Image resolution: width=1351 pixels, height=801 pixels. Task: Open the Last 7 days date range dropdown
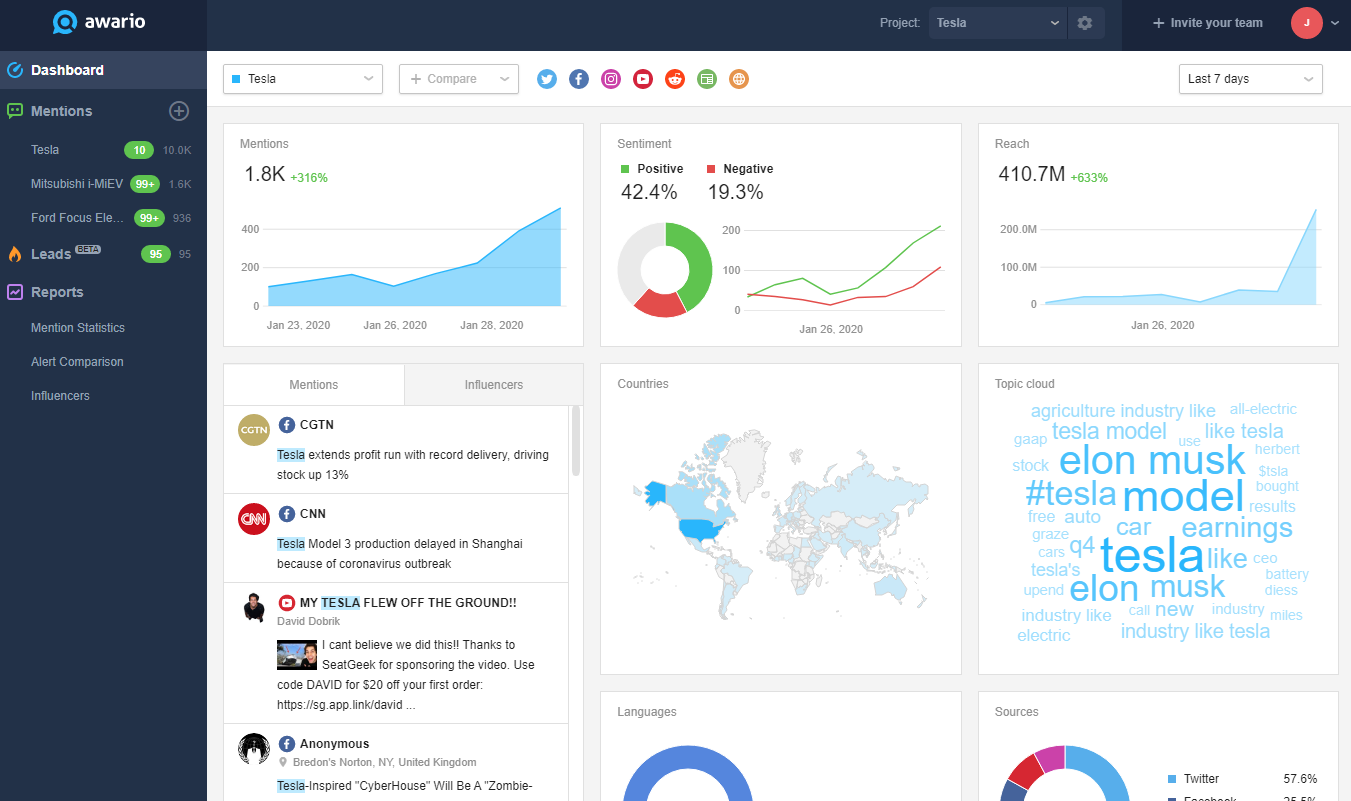(1250, 79)
